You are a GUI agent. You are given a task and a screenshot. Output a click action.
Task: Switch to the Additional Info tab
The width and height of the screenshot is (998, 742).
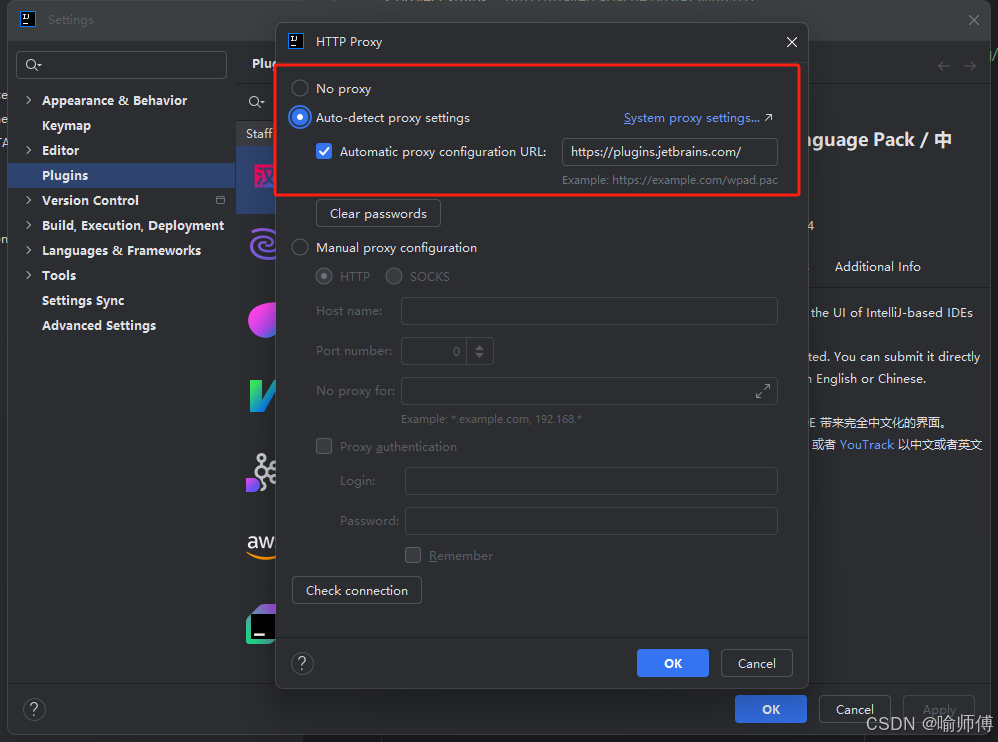tap(877, 267)
